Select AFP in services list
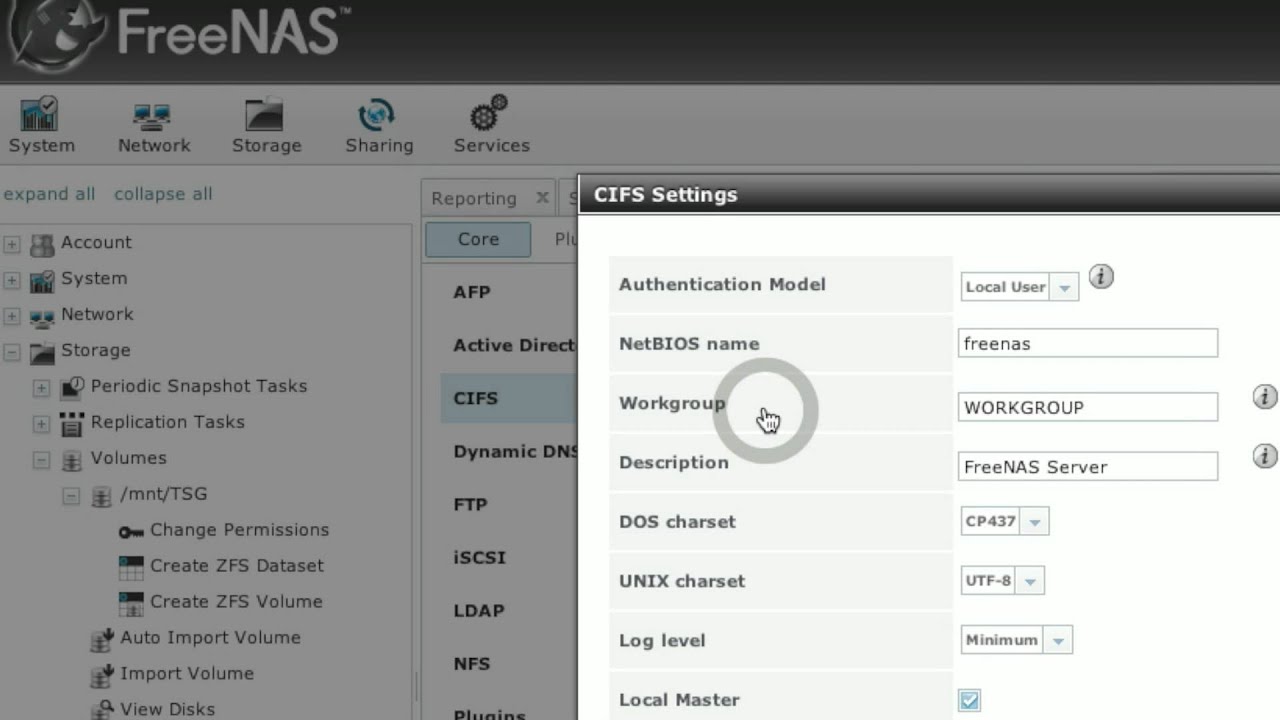This screenshot has height=720, width=1280. (472, 292)
